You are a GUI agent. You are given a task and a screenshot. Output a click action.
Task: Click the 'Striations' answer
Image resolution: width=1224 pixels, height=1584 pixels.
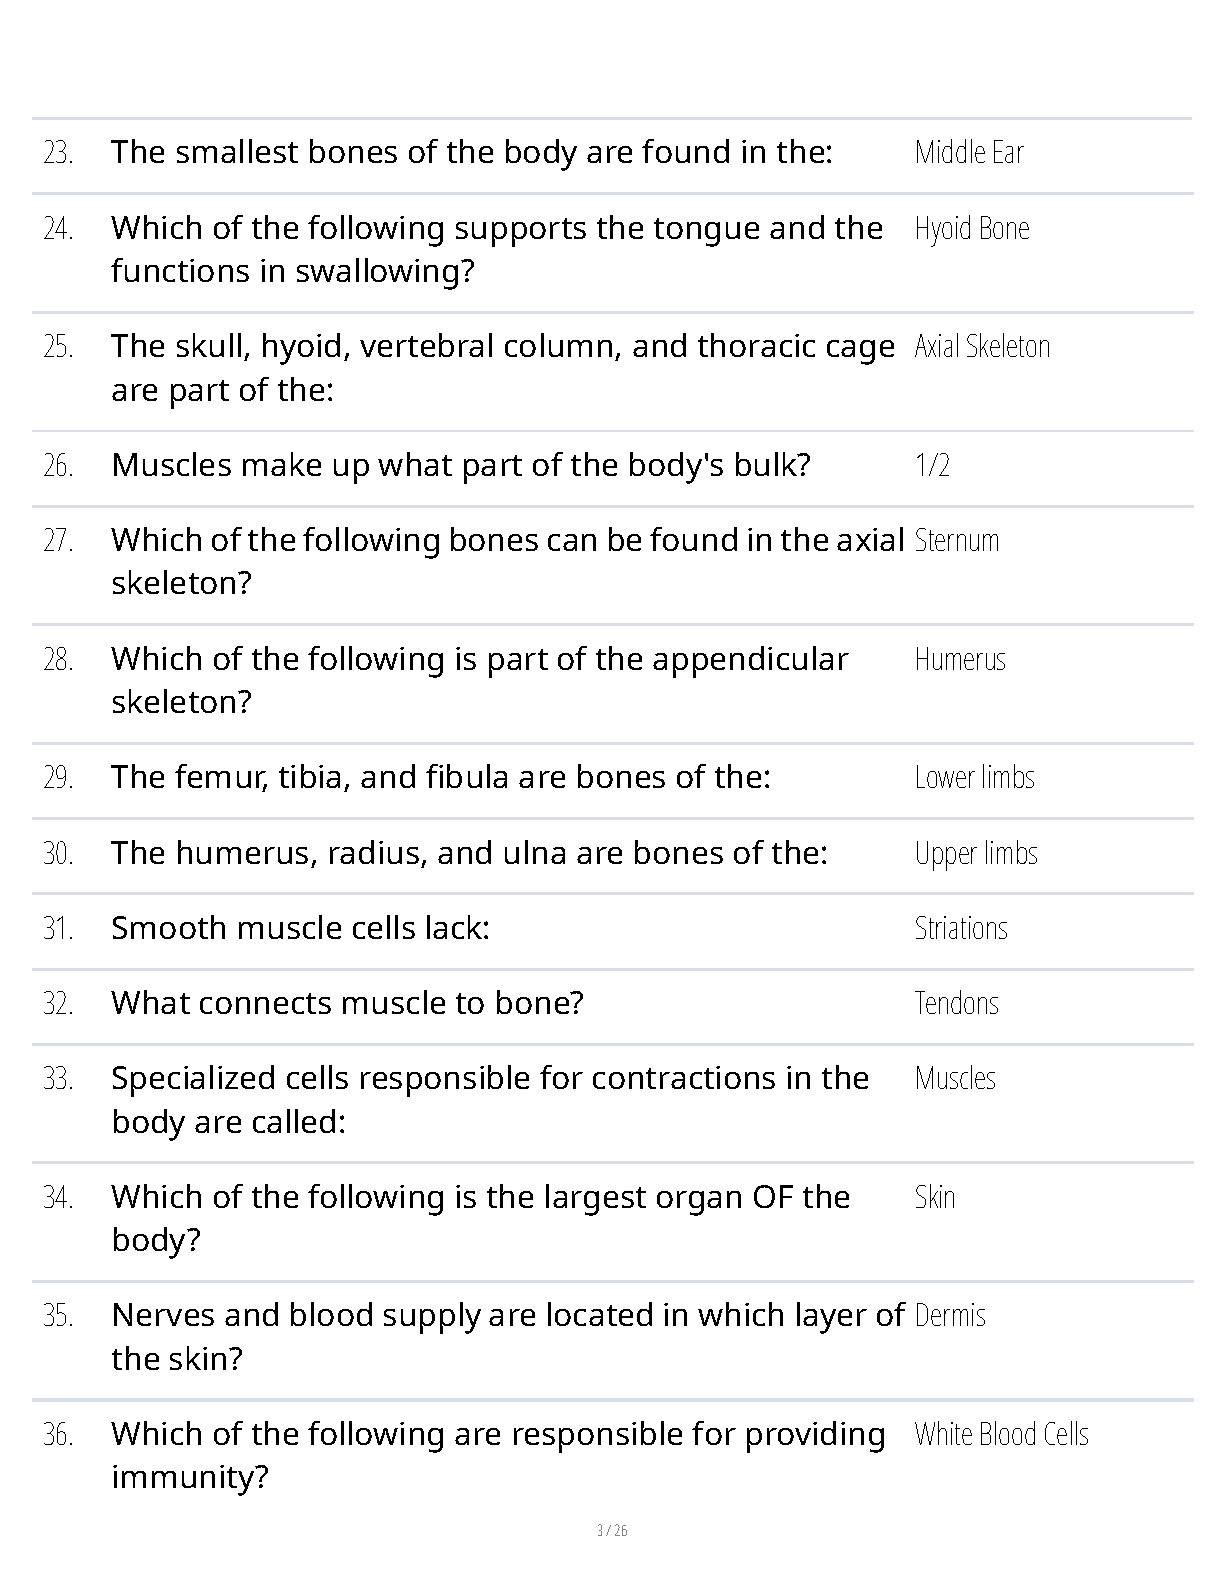point(961,928)
